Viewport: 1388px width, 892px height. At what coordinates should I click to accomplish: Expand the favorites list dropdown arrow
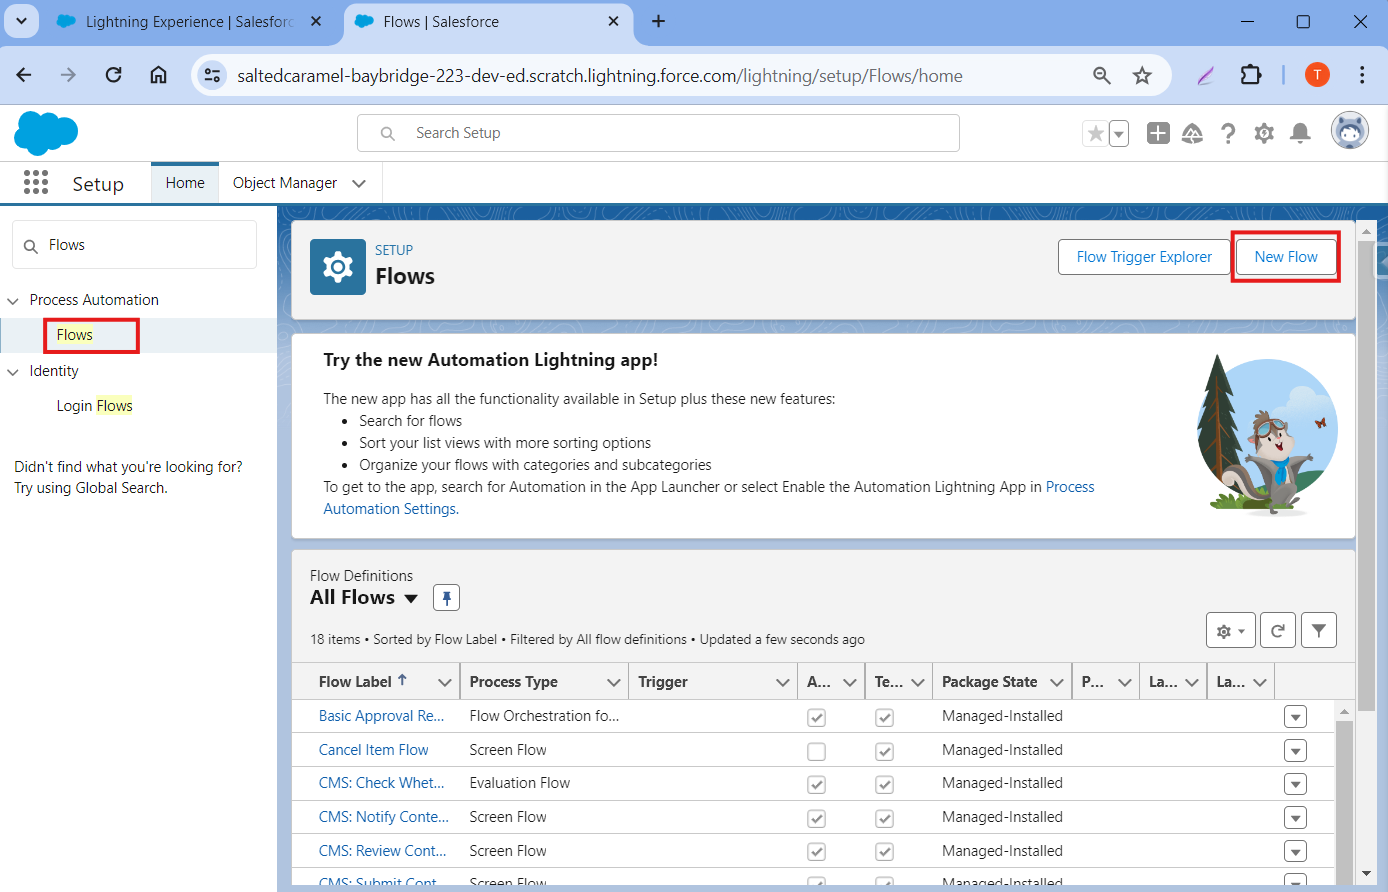pyautogui.click(x=1119, y=133)
